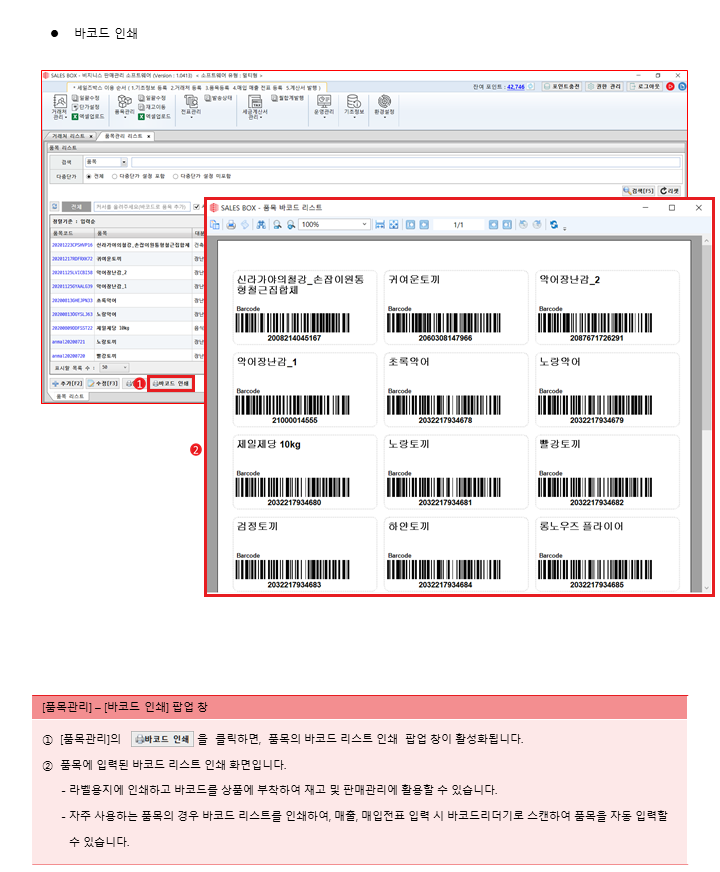Open the 표시할 목록 수 dropdown
Image resolution: width=720 pixels, height=872 pixels.
point(115,368)
